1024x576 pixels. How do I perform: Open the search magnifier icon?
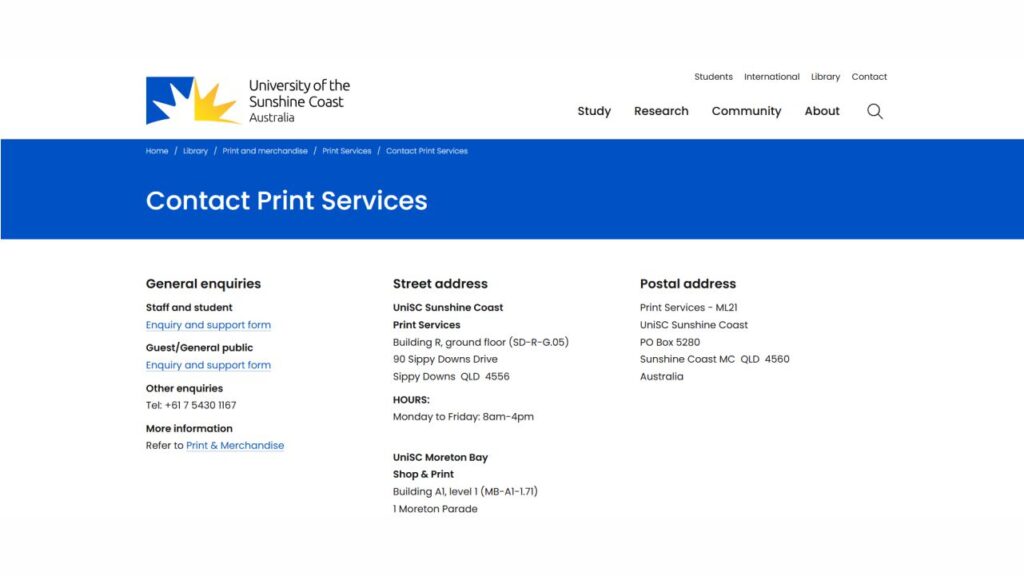pos(874,111)
